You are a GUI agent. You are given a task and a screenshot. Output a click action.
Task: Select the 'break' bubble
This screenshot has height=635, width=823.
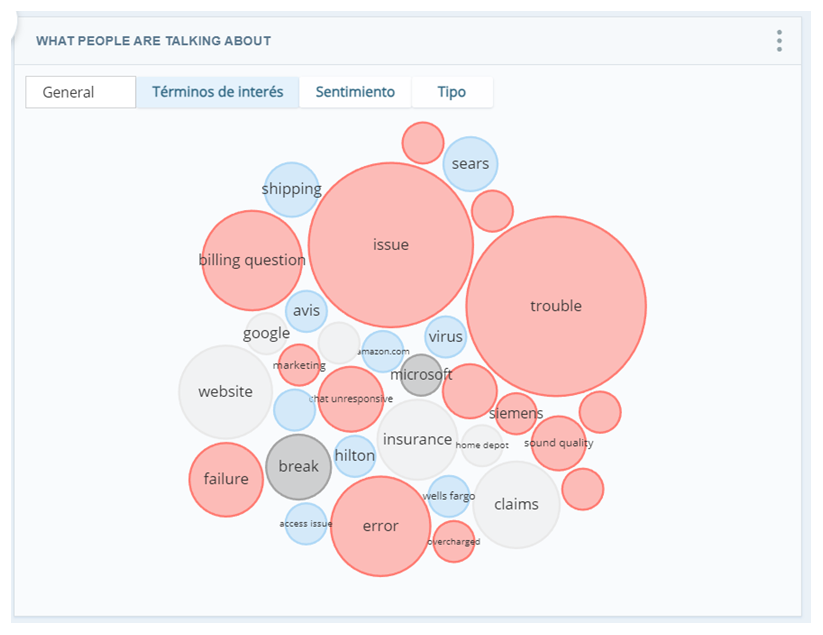[298, 467]
